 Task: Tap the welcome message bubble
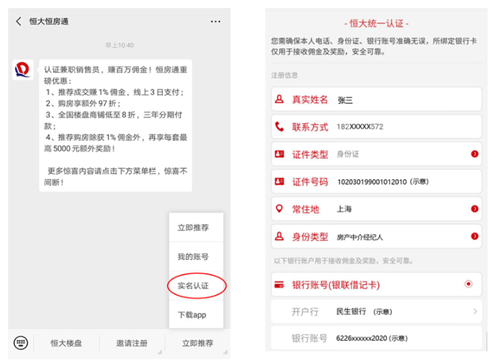pyautogui.click(x=115, y=126)
